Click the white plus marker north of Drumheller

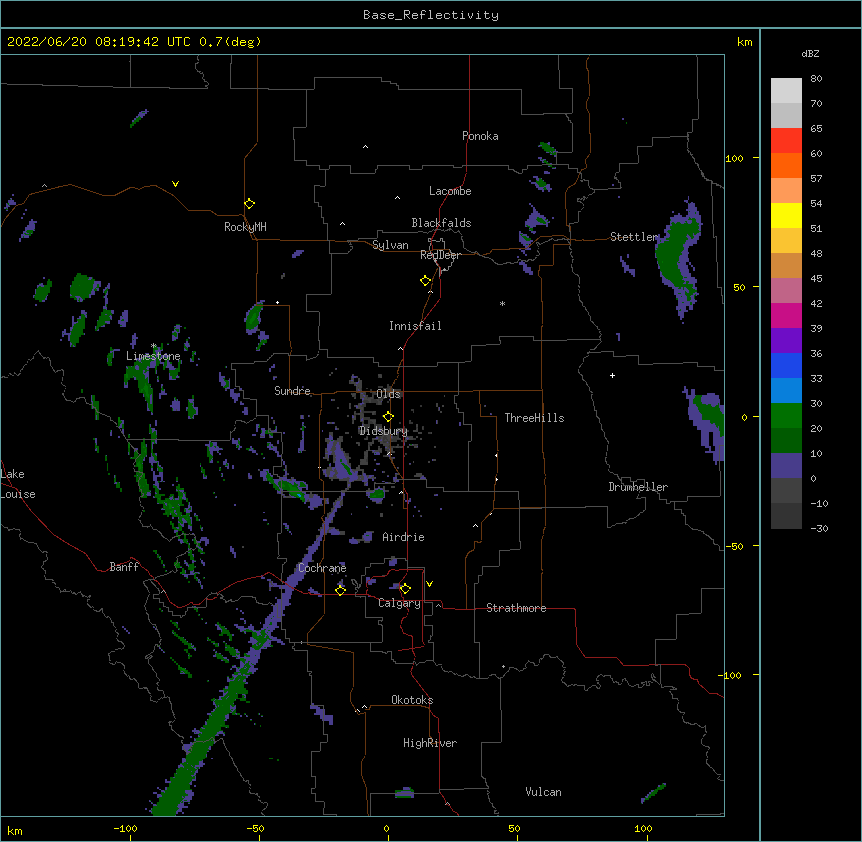[x=612, y=375]
